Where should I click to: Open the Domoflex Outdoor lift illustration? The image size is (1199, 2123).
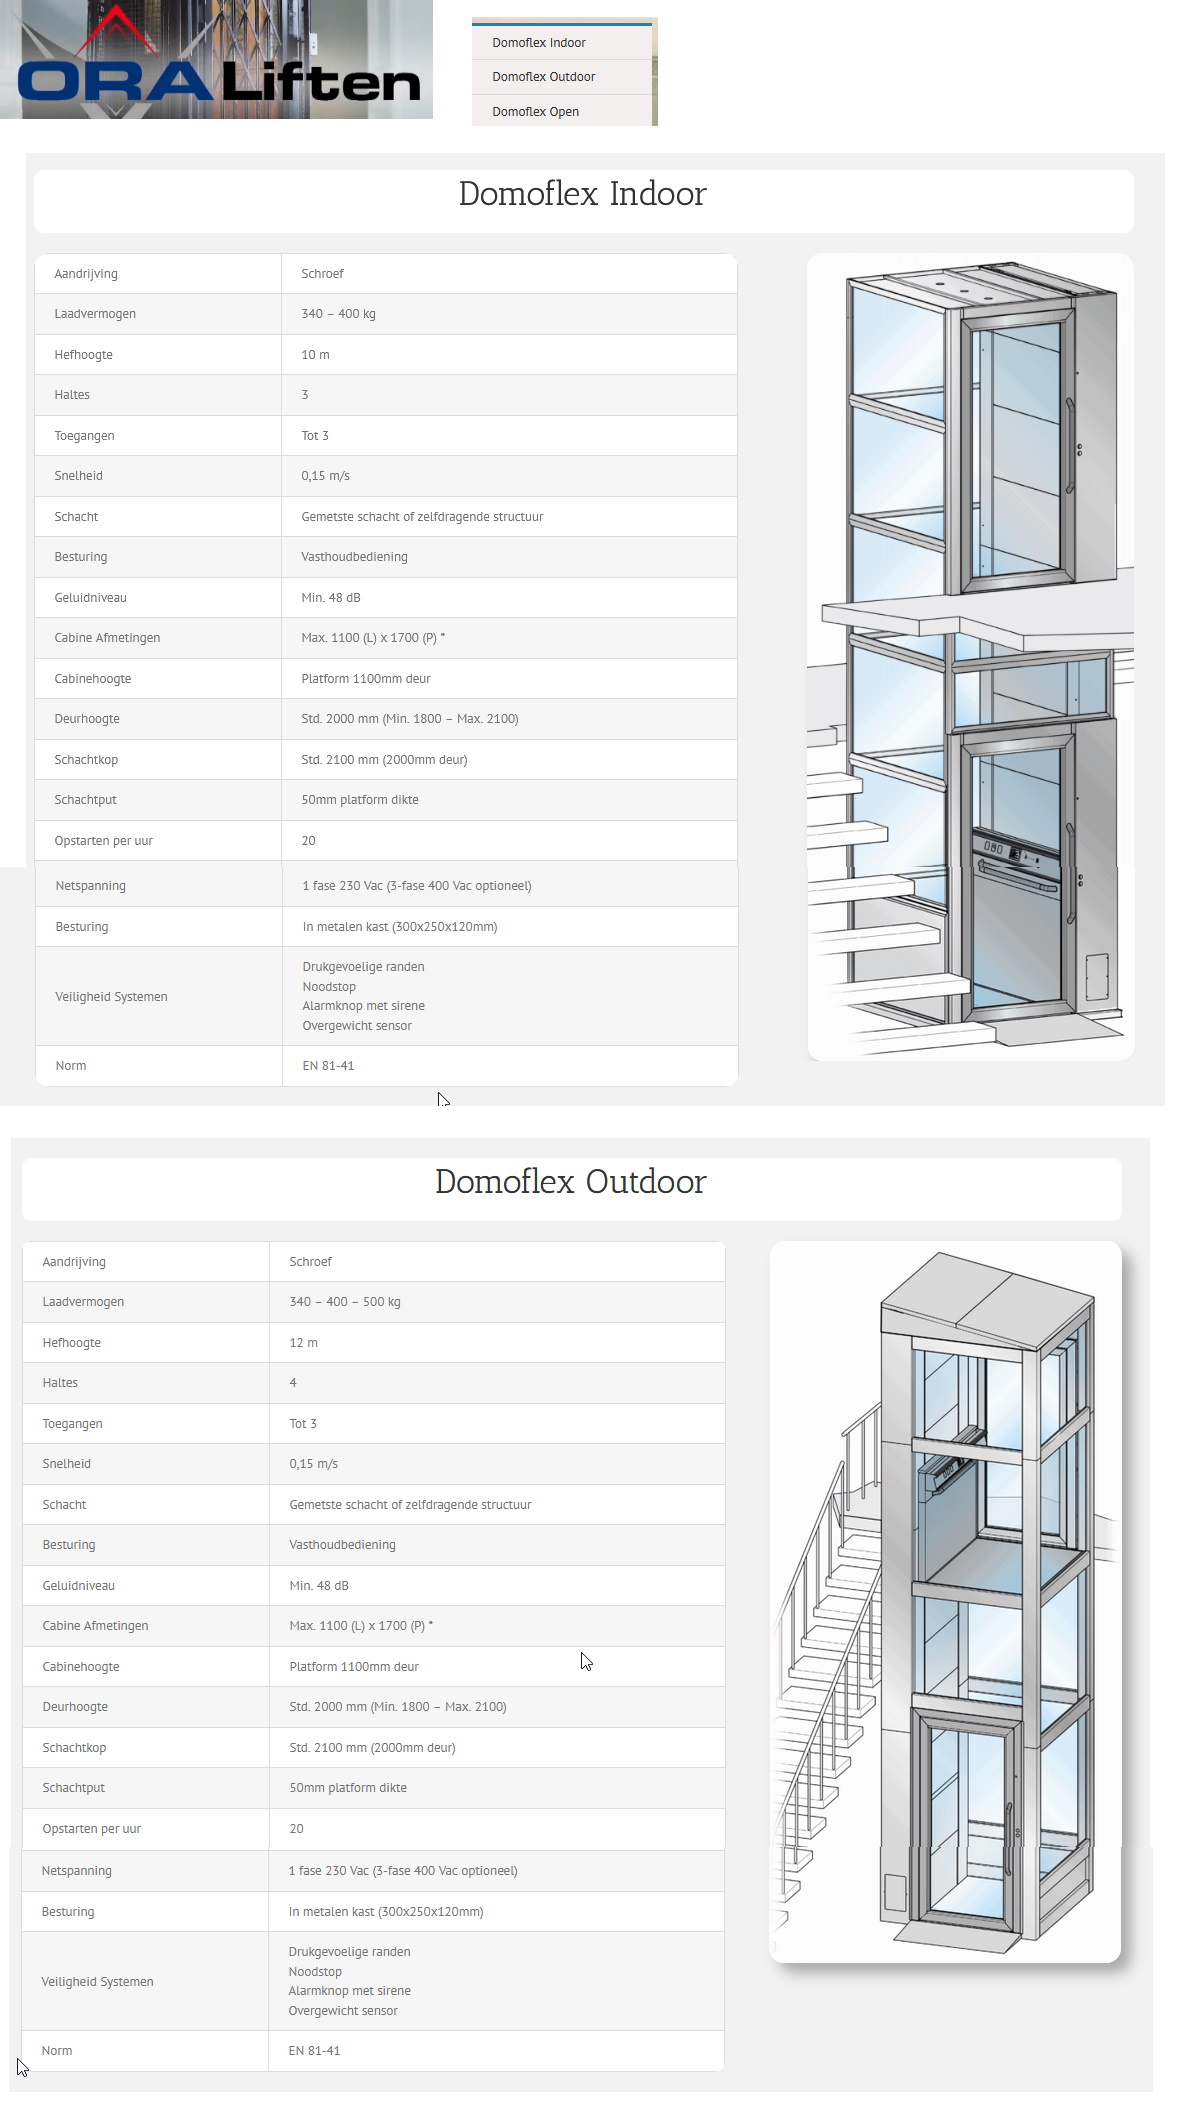(945, 1601)
